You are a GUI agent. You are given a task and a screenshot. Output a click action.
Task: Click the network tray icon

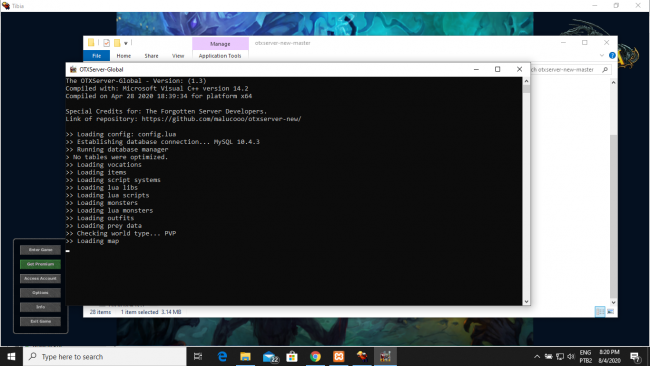point(560,356)
